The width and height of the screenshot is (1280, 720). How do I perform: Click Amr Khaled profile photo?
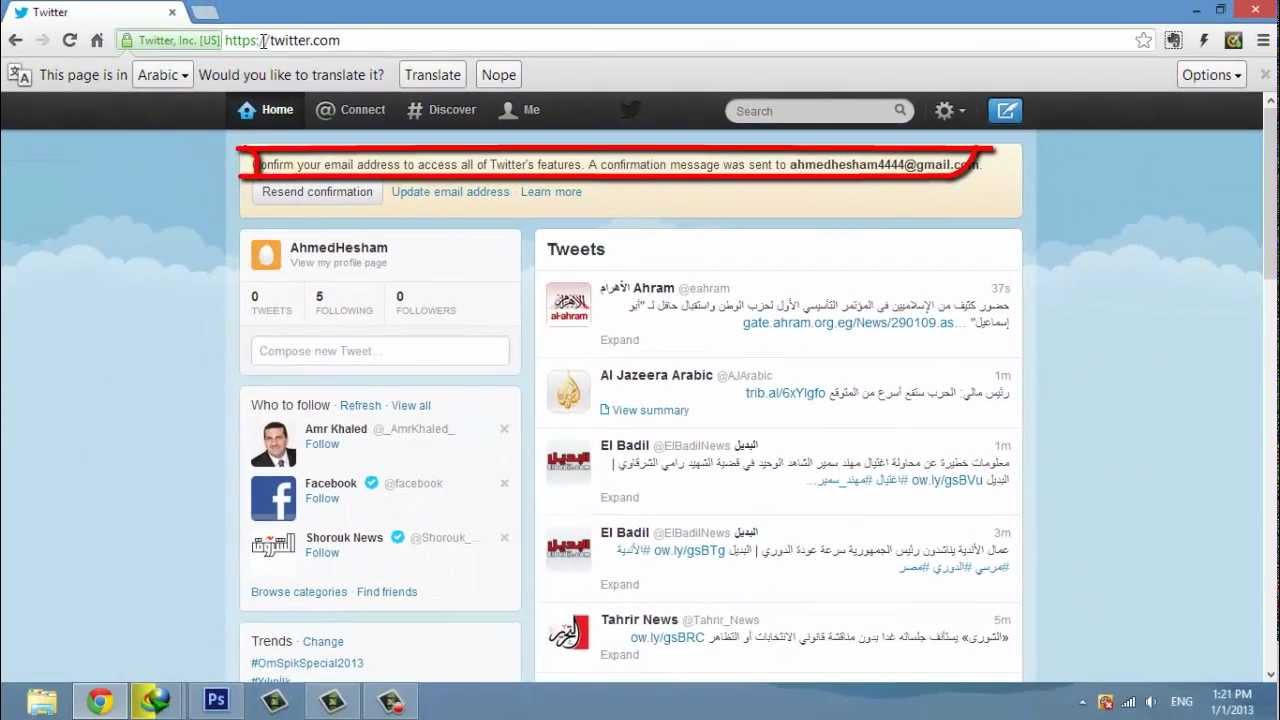point(273,444)
